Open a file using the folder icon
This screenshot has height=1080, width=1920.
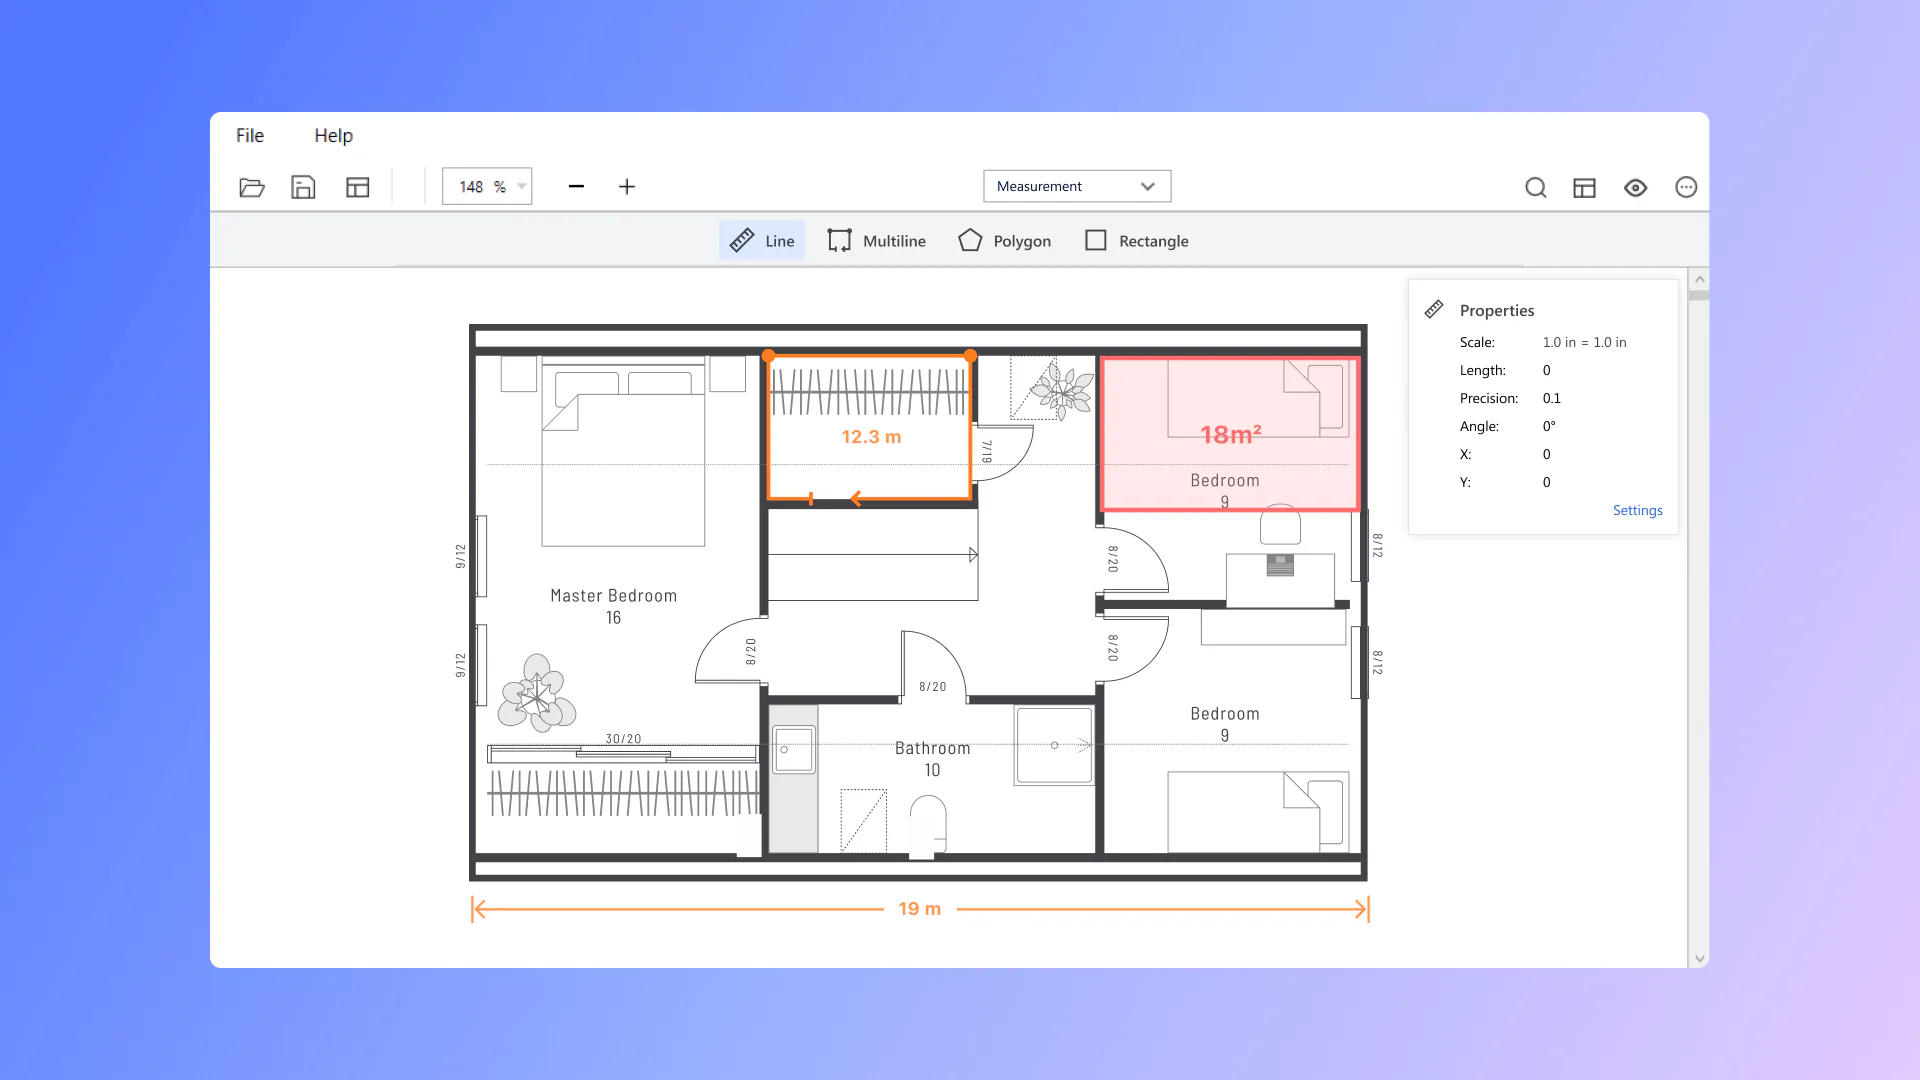pyautogui.click(x=252, y=187)
